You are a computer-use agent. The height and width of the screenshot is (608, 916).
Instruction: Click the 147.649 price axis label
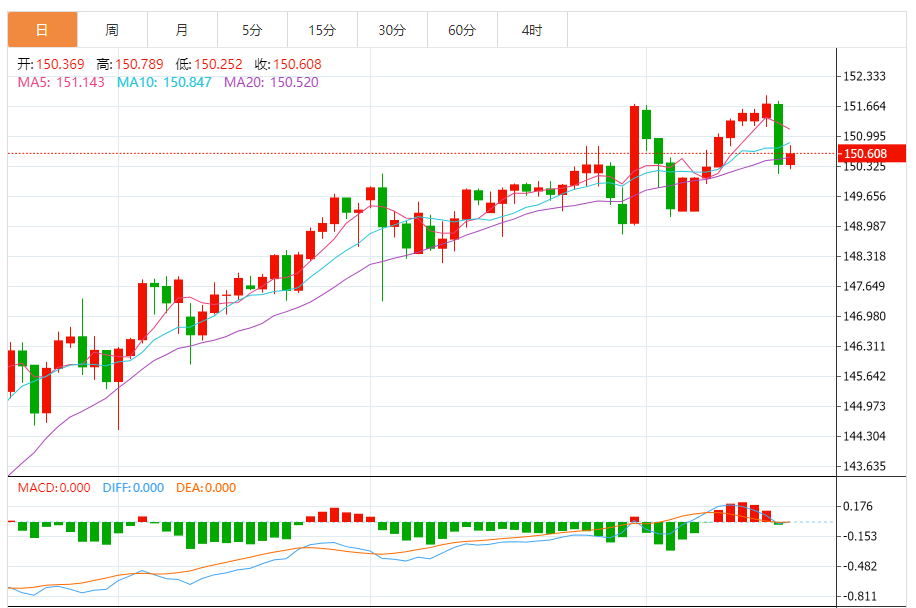[x=864, y=286]
